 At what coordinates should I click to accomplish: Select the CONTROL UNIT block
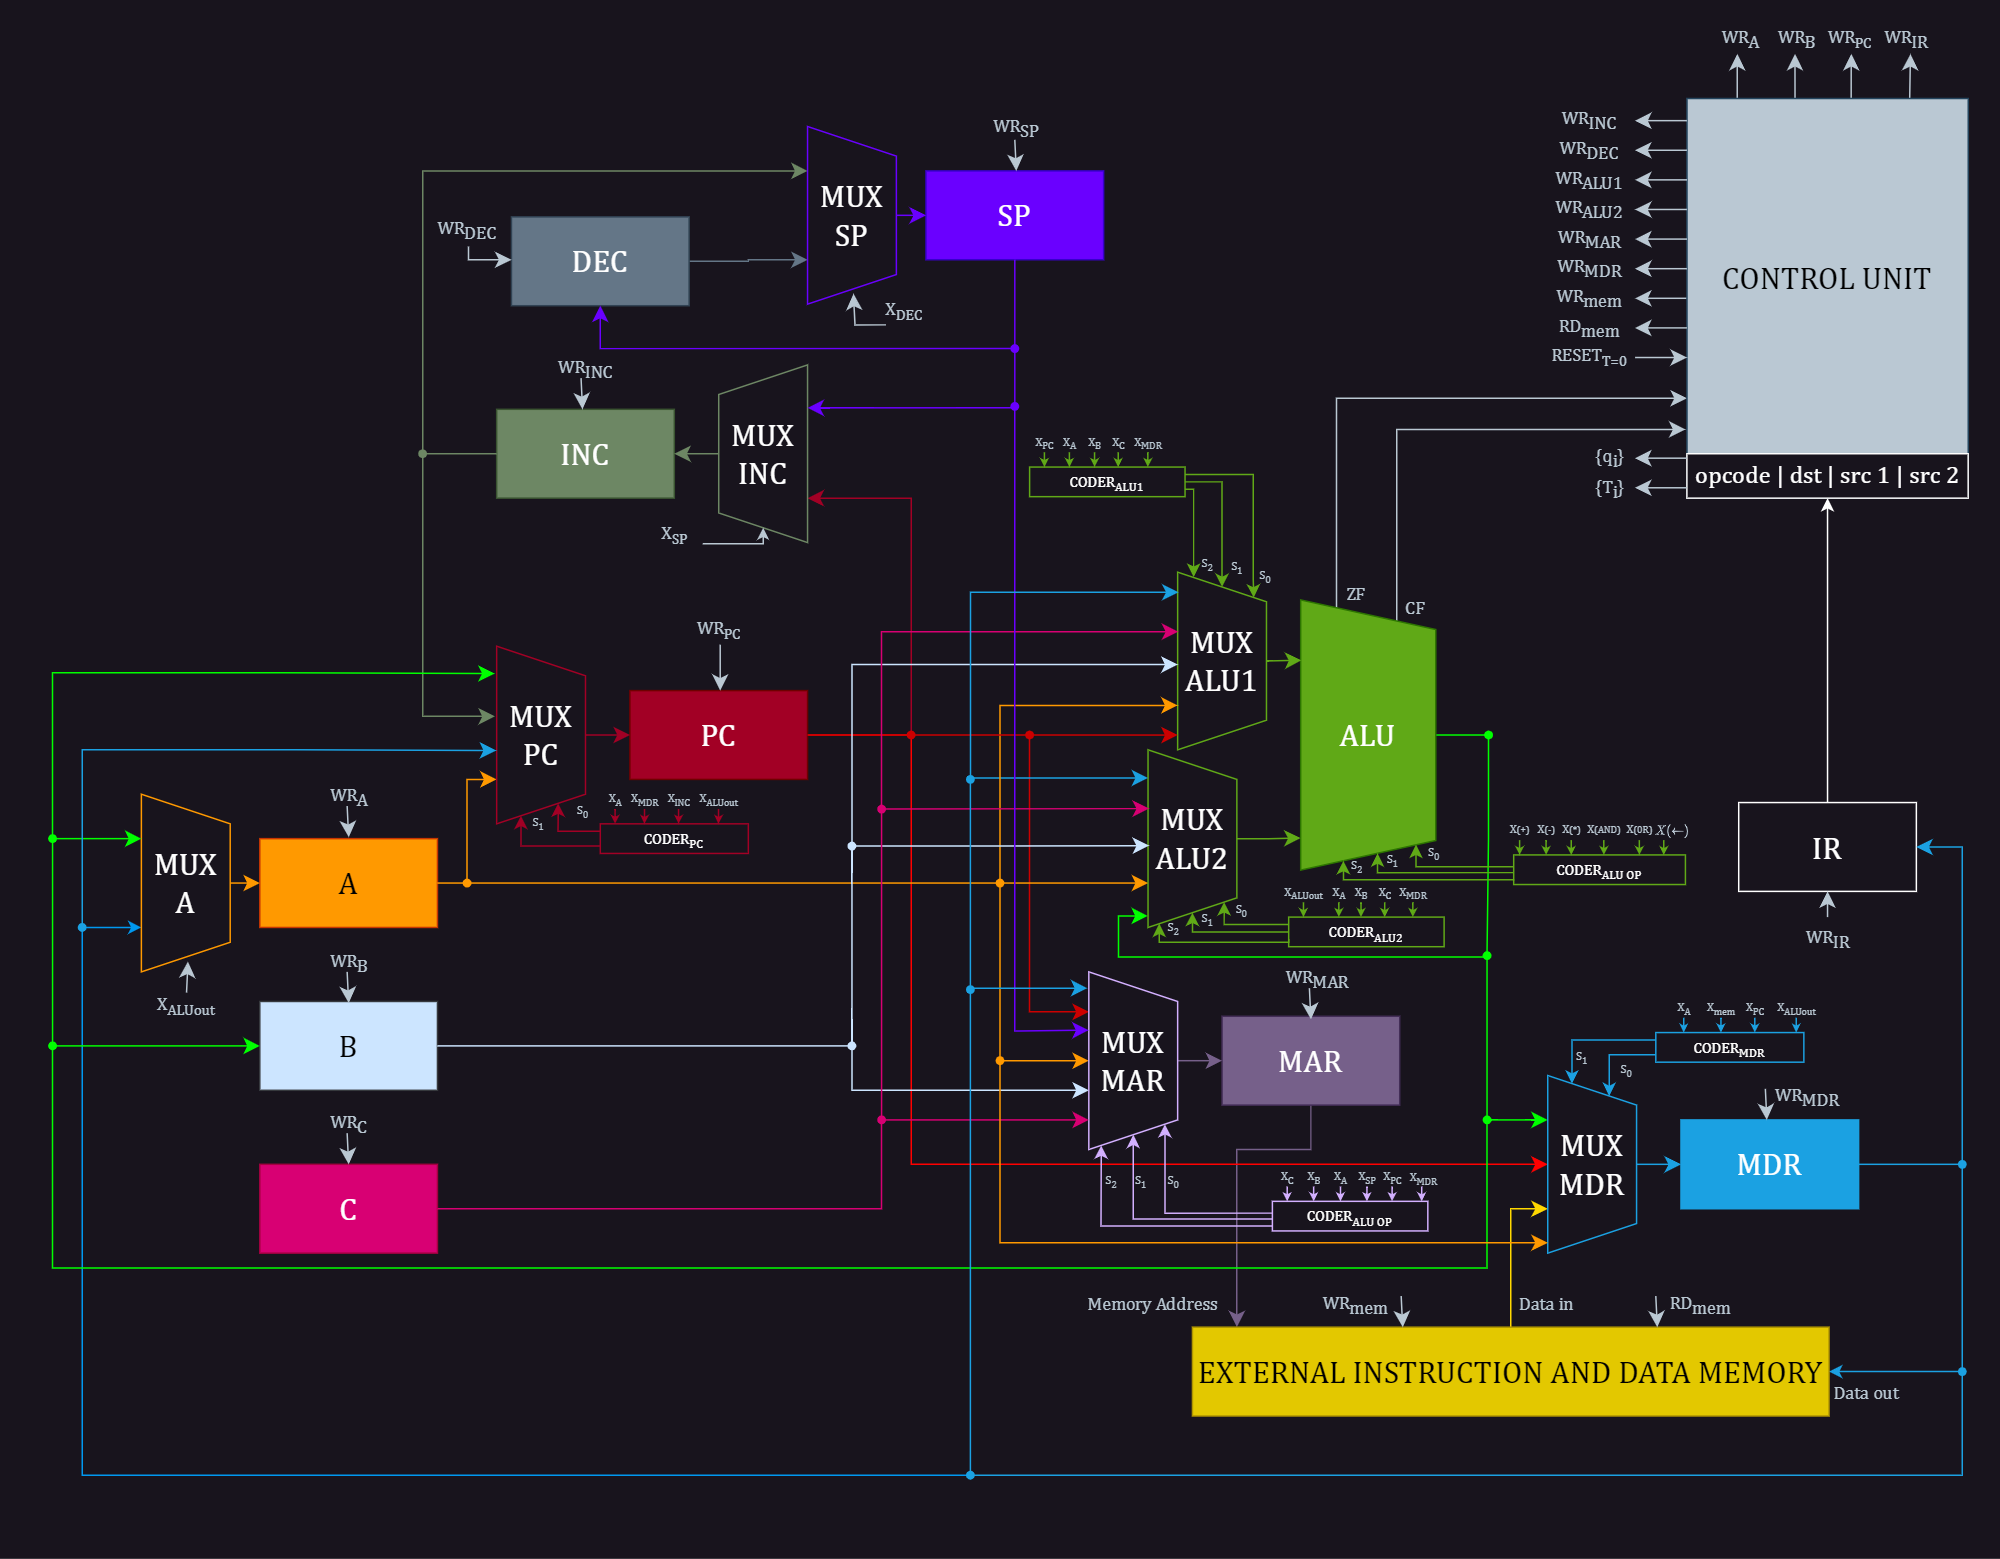(x=1826, y=277)
